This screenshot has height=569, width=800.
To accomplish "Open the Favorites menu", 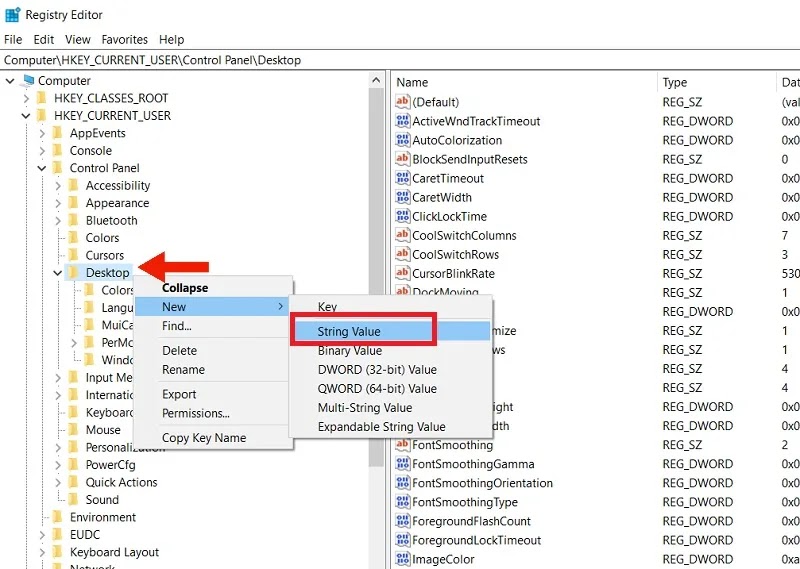I will tap(124, 39).
